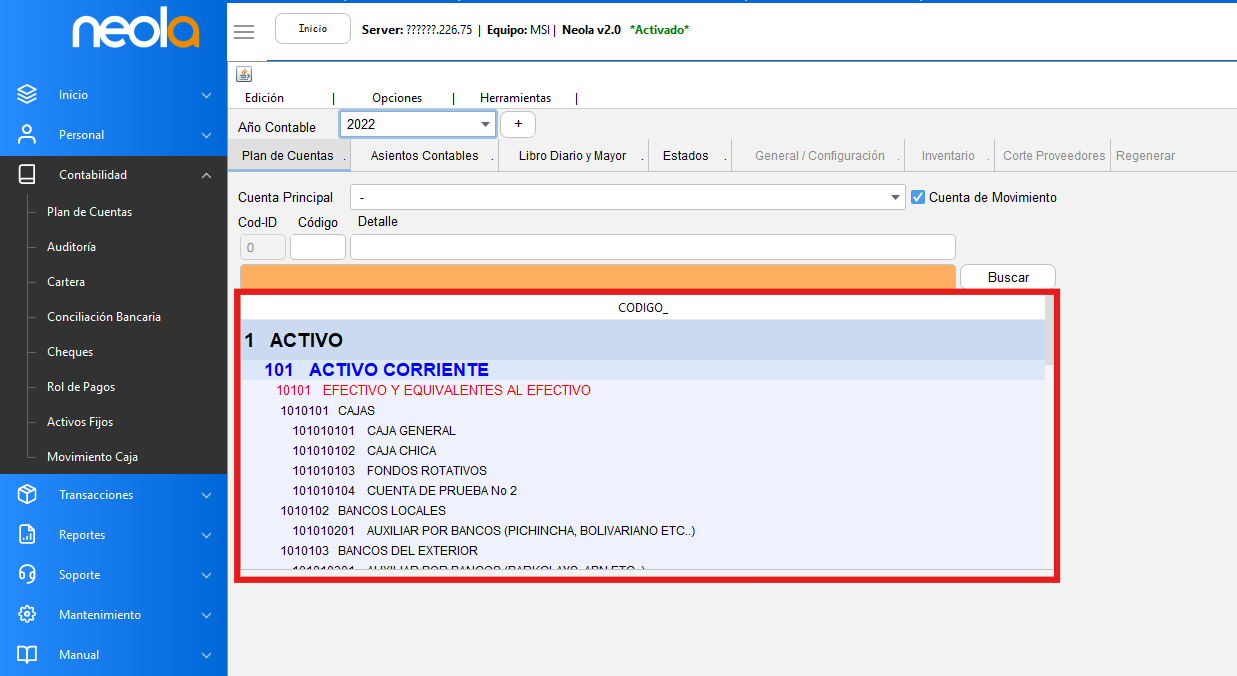This screenshot has width=1237, height=676.
Task: Switch to the Asientos Contables tab
Action: (x=424, y=156)
